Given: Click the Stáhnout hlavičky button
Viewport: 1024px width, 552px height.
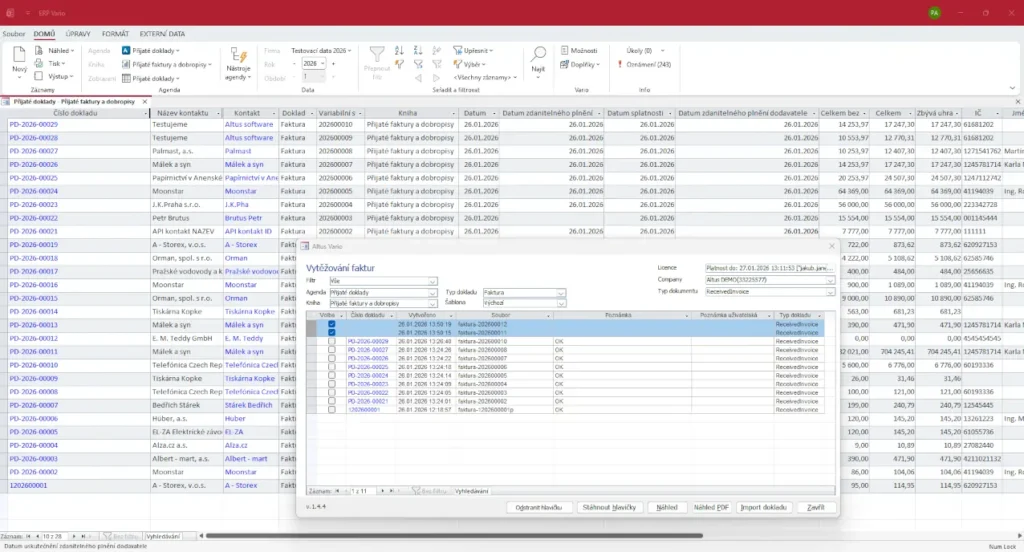Looking at the screenshot, I should [608, 507].
